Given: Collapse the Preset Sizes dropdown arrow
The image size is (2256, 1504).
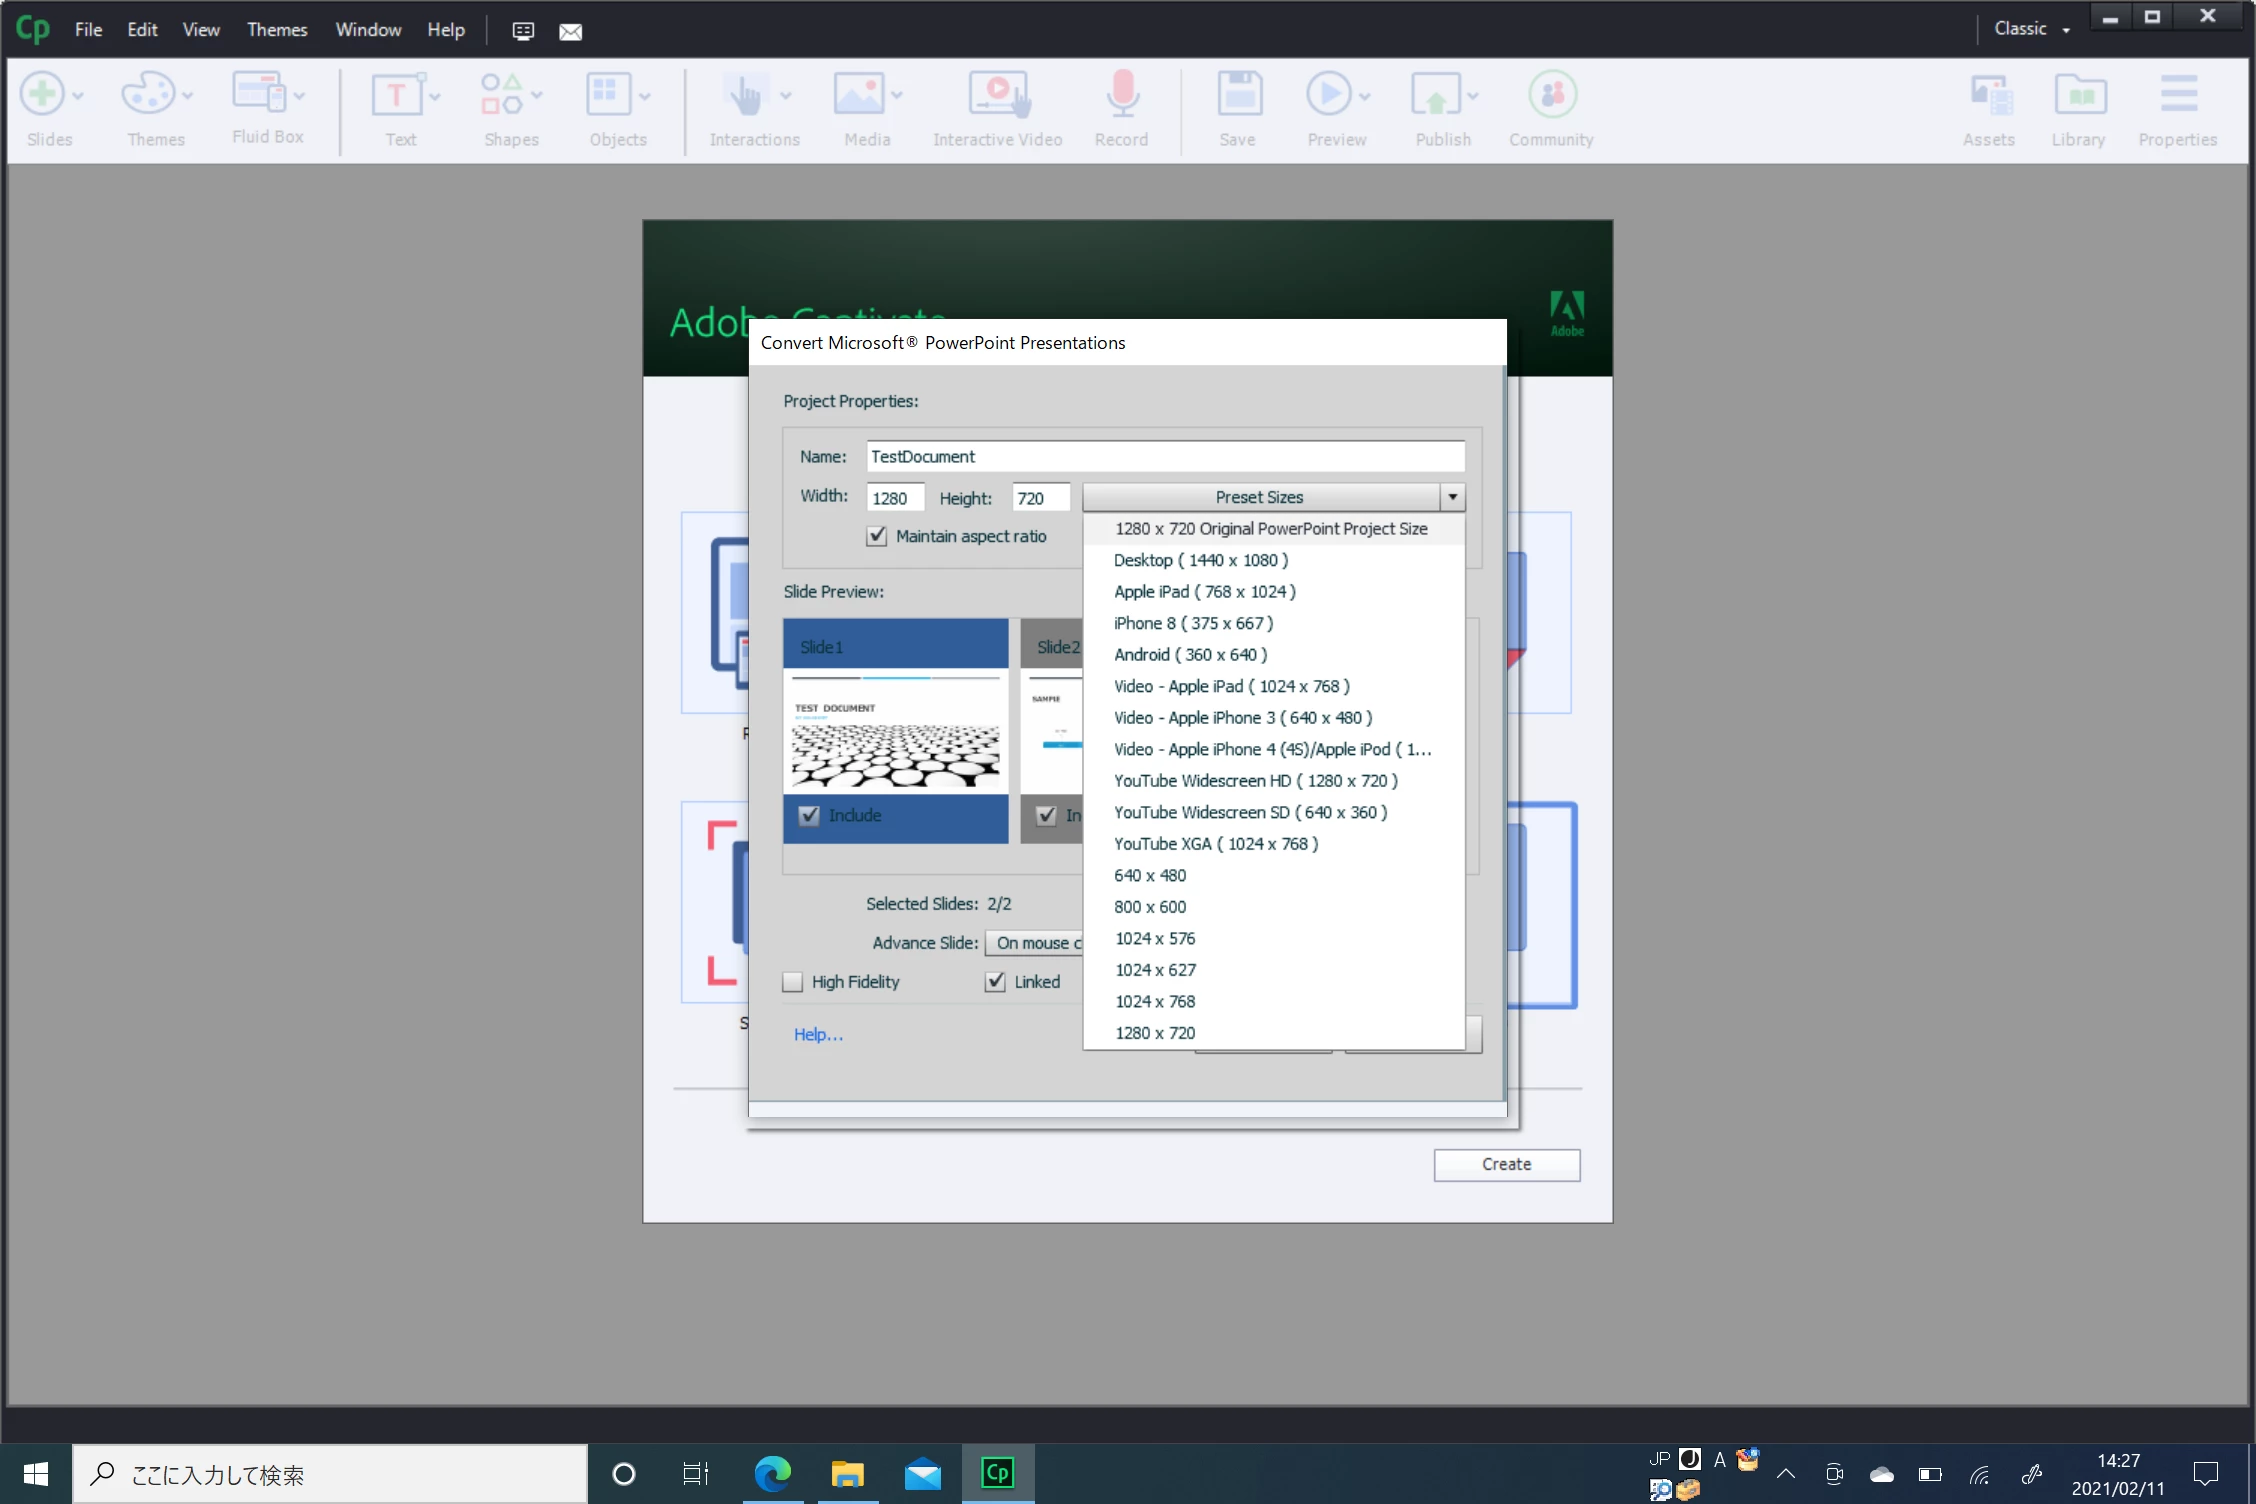Looking at the screenshot, I should [1452, 497].
